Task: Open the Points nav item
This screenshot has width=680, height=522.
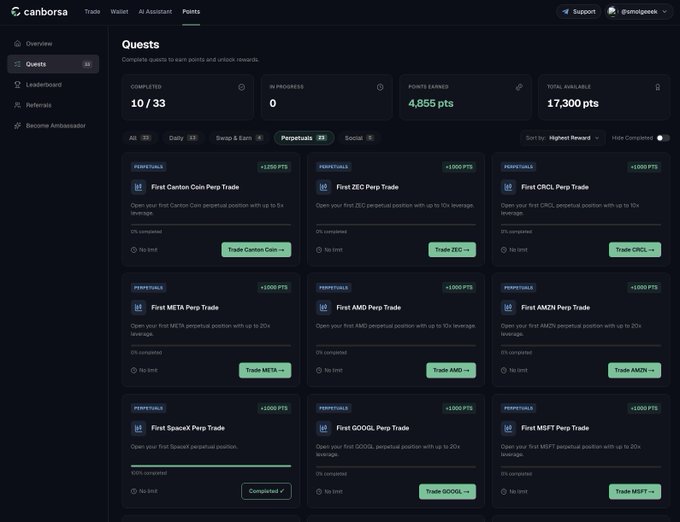Action: click(191, 12)
